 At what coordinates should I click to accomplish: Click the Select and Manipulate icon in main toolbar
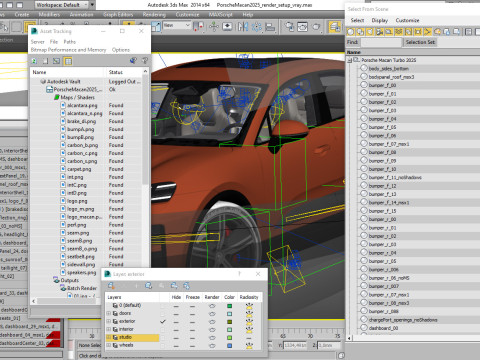(214, 27)
